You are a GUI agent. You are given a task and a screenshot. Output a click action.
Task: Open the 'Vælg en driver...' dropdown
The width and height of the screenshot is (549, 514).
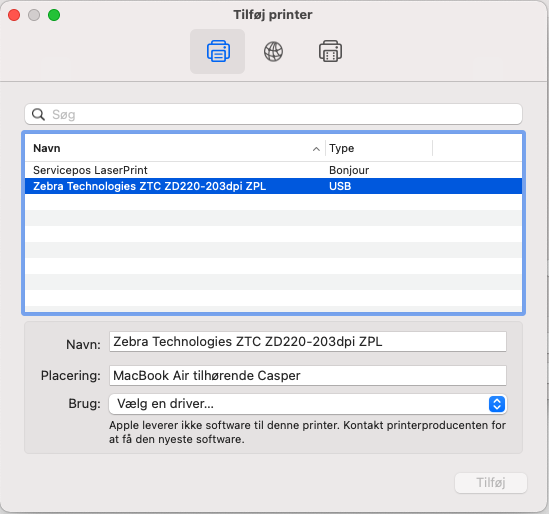click(308, 404)
